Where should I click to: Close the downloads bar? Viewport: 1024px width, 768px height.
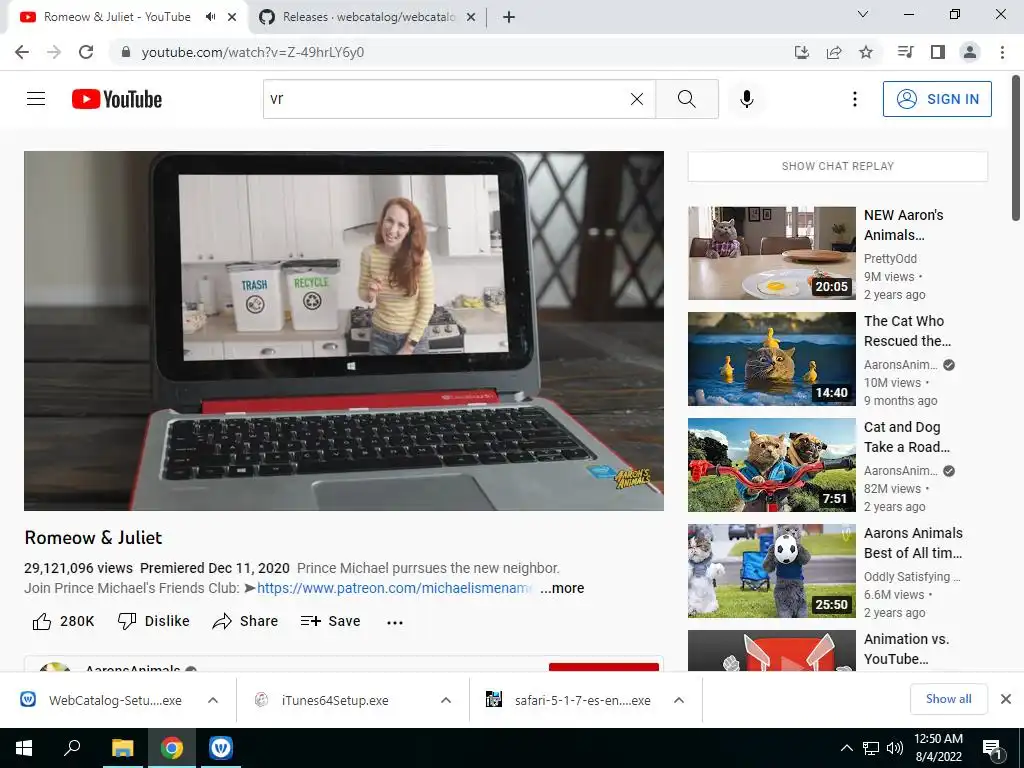pyautogui.click(x=1006, y=699)
